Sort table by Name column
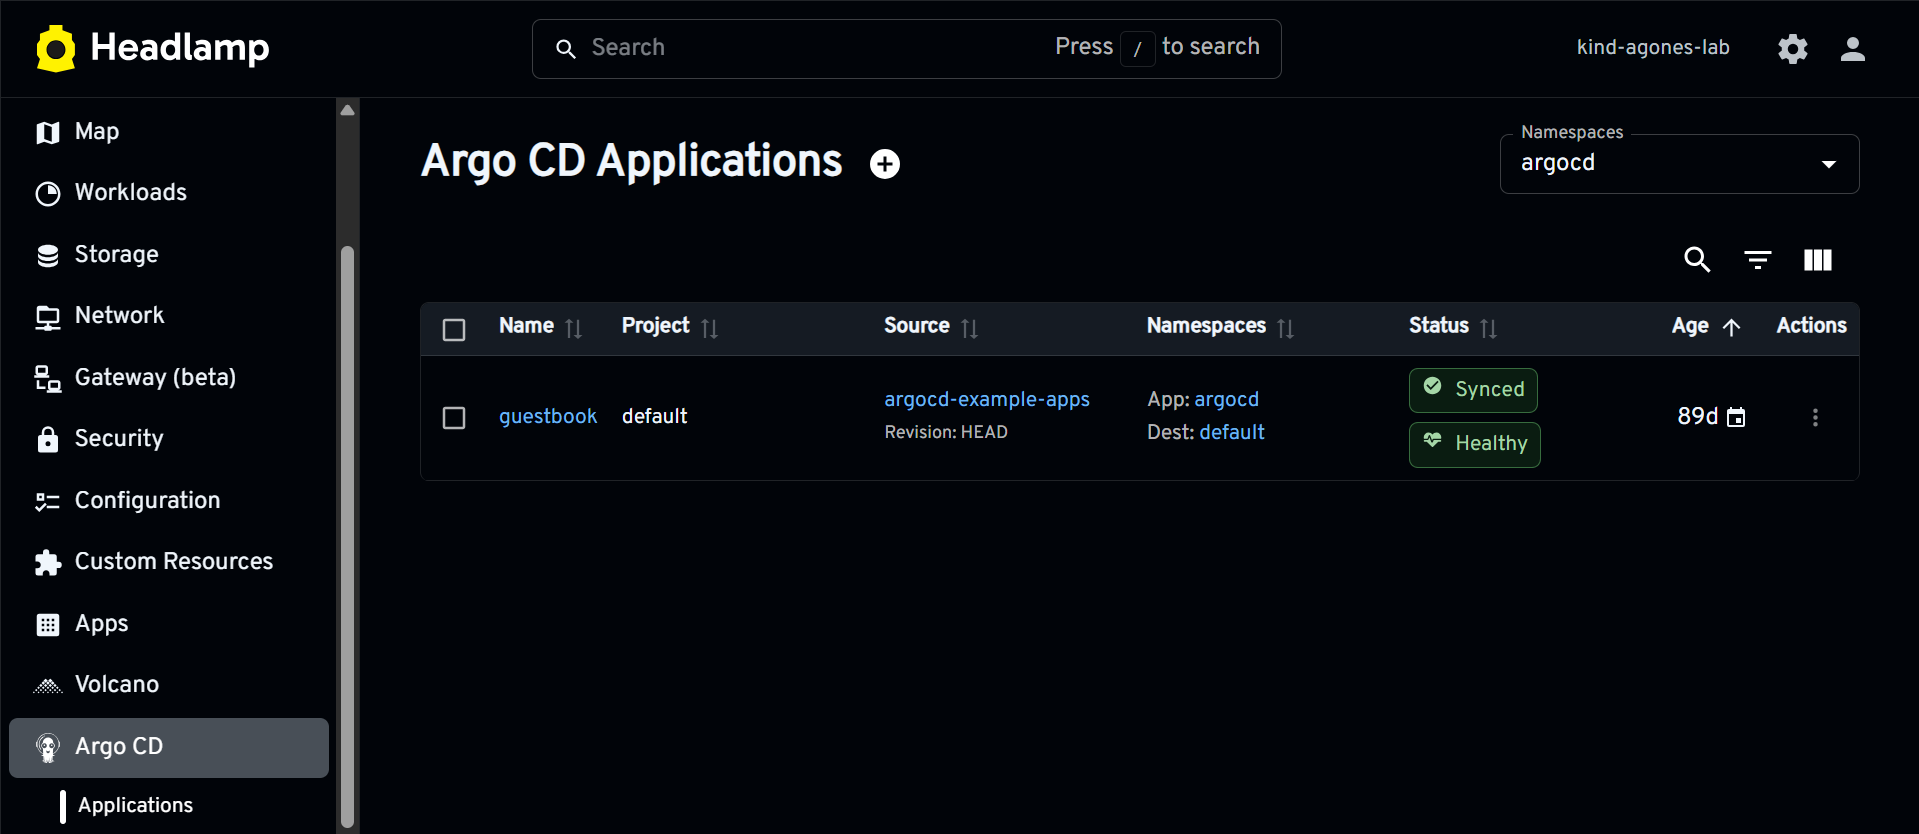The width and height of the screenshot is (1919, 834). 573,328
